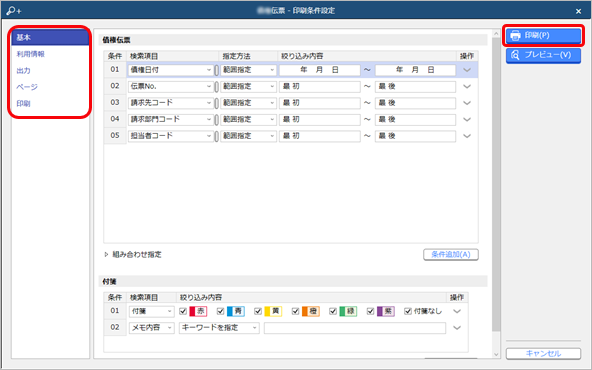
Task: Click operation chevron for 伝票No. row
Action: click(467, 86)
